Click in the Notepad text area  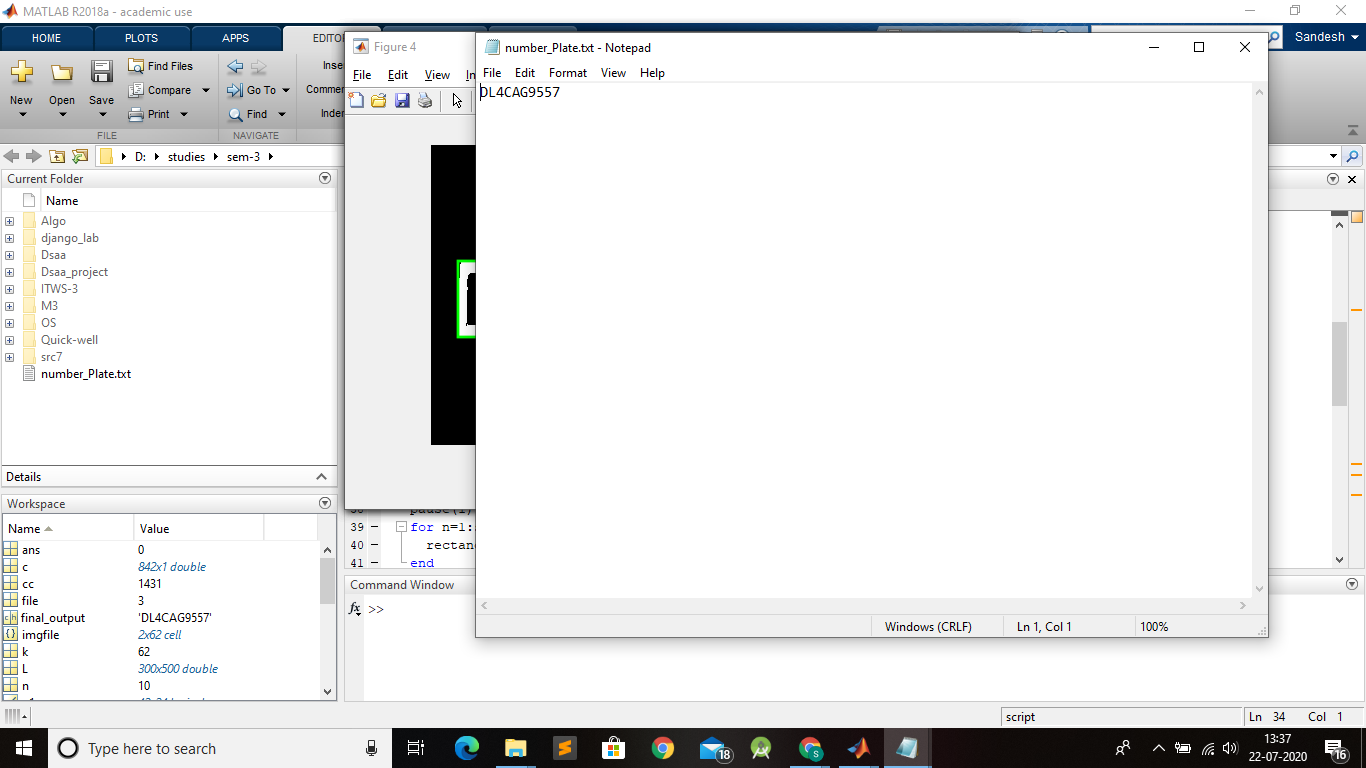click(864, 340)
